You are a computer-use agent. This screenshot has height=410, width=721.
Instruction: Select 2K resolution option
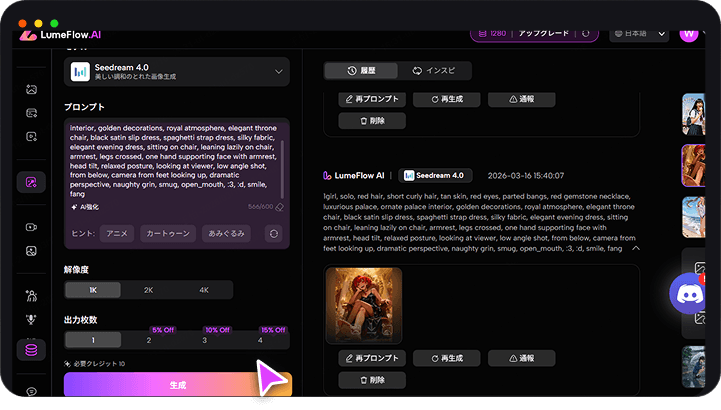tap(148, 289)
